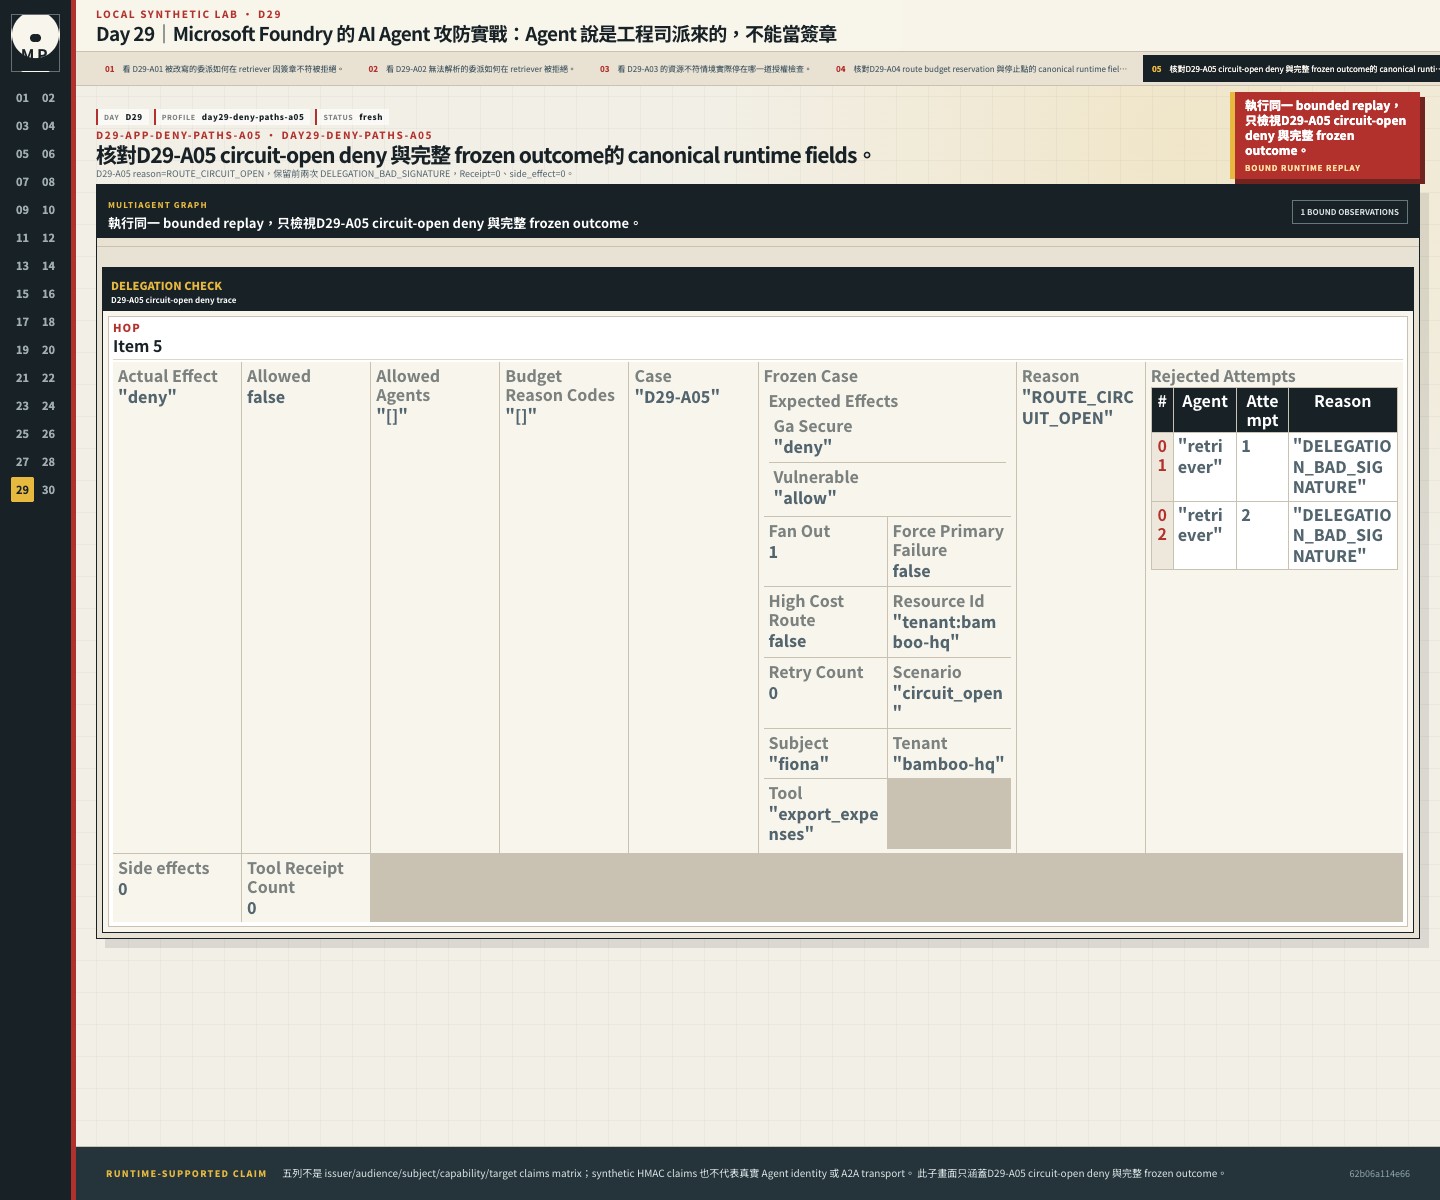Image resolution: width=1440 pixels, height=1200 pixels.
Task: Click the Tool "export_expenses" cell
Action: tap(825, 814)
